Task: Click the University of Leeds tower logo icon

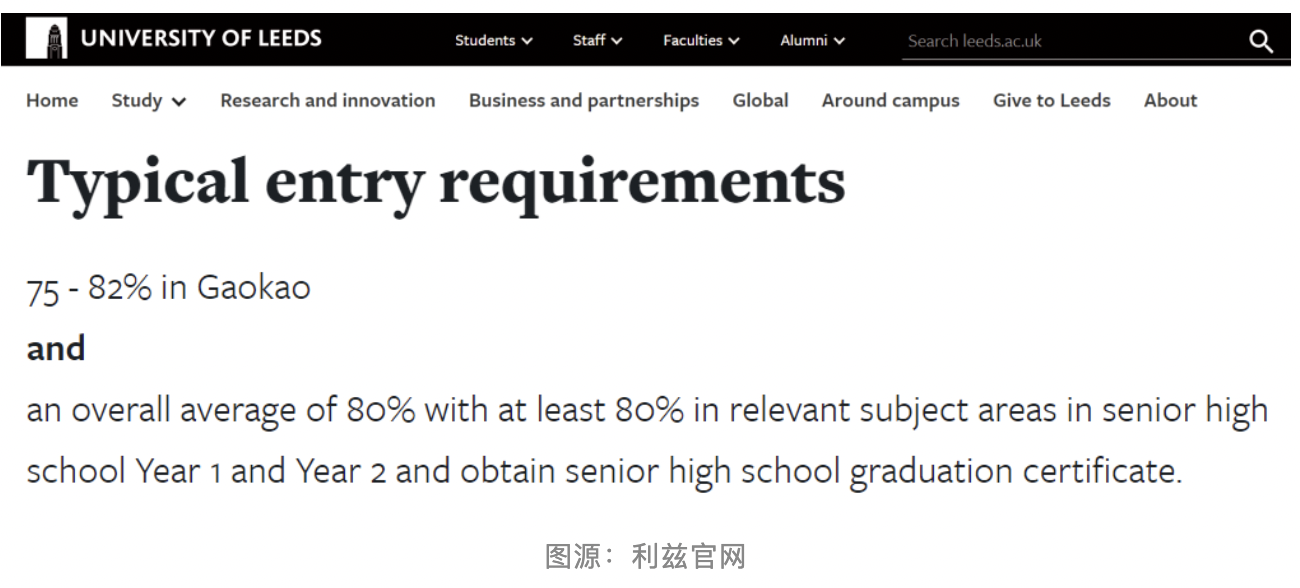Action: [46, 40]
